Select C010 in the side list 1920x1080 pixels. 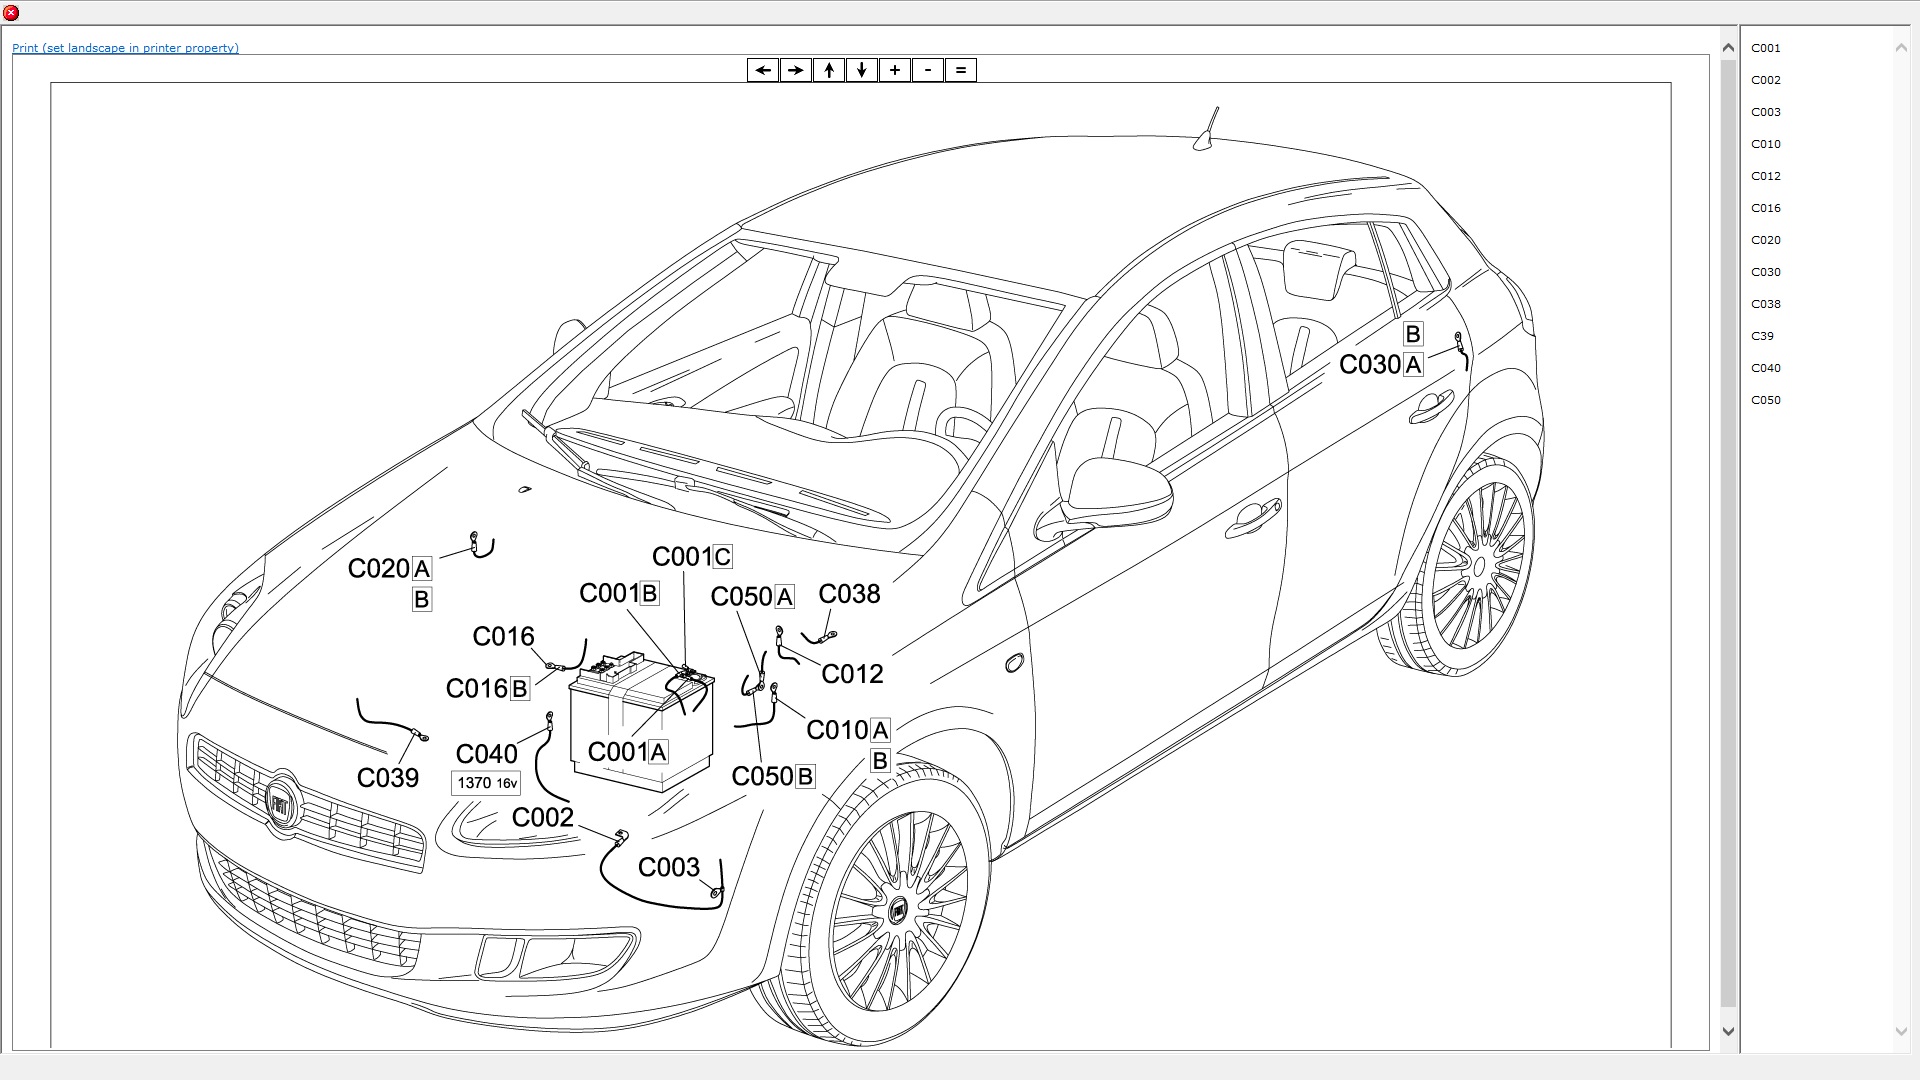click(1765, 144)
